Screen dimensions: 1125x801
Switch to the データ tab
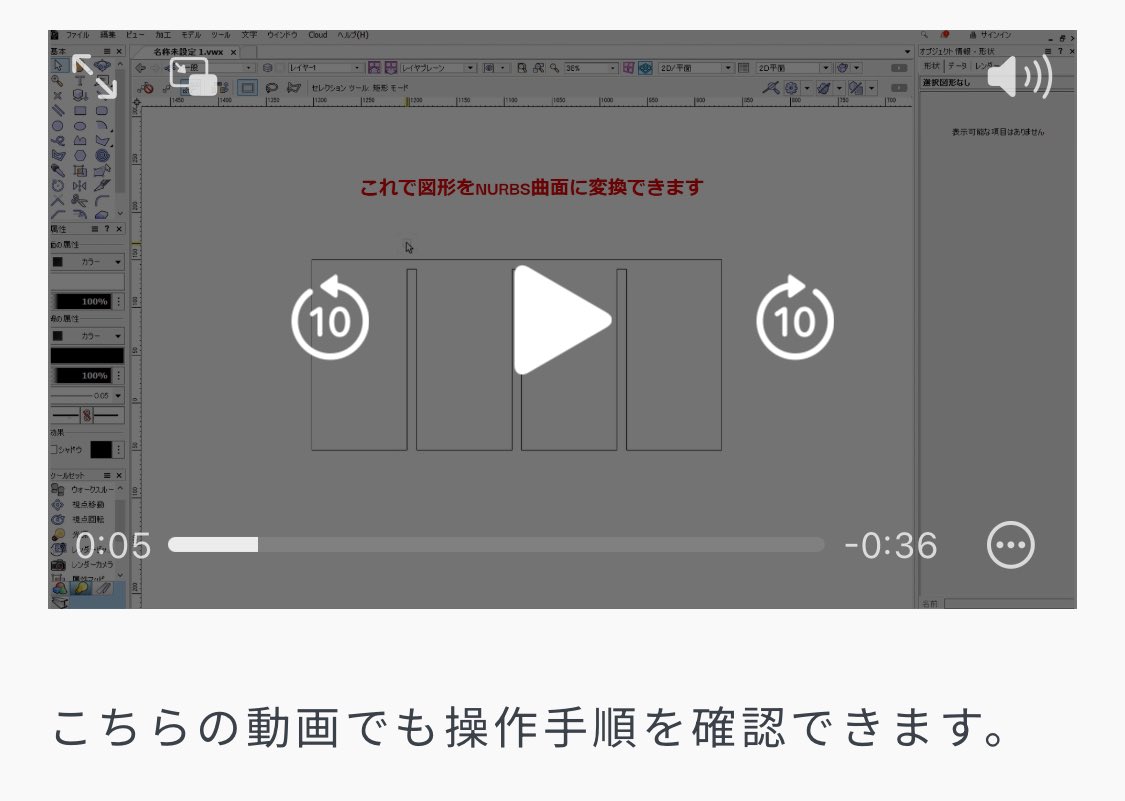tap(957, 66)
